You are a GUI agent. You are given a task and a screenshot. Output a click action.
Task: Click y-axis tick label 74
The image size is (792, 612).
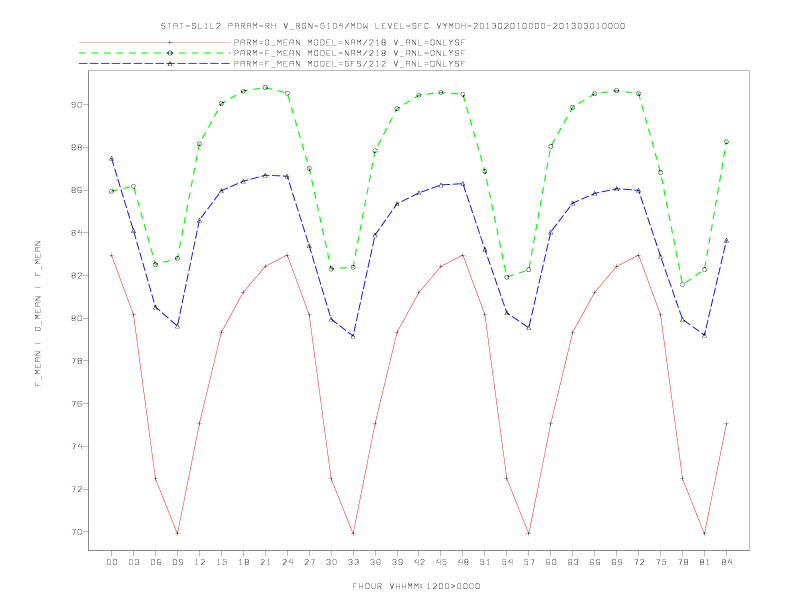(x=77, y=446)
